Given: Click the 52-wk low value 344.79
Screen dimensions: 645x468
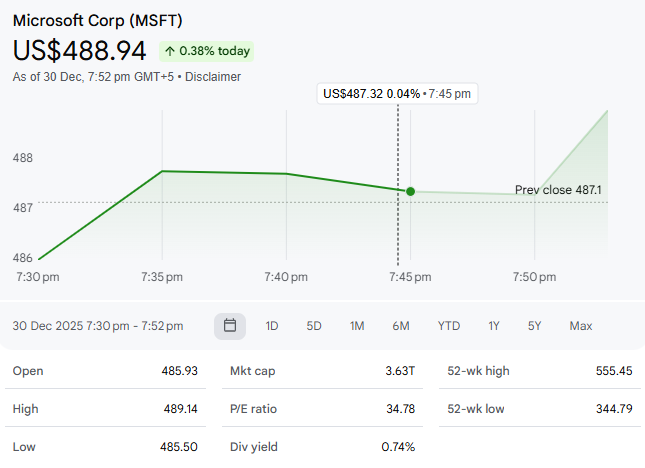Looking at the screenshot, I should tap(614, 409).
